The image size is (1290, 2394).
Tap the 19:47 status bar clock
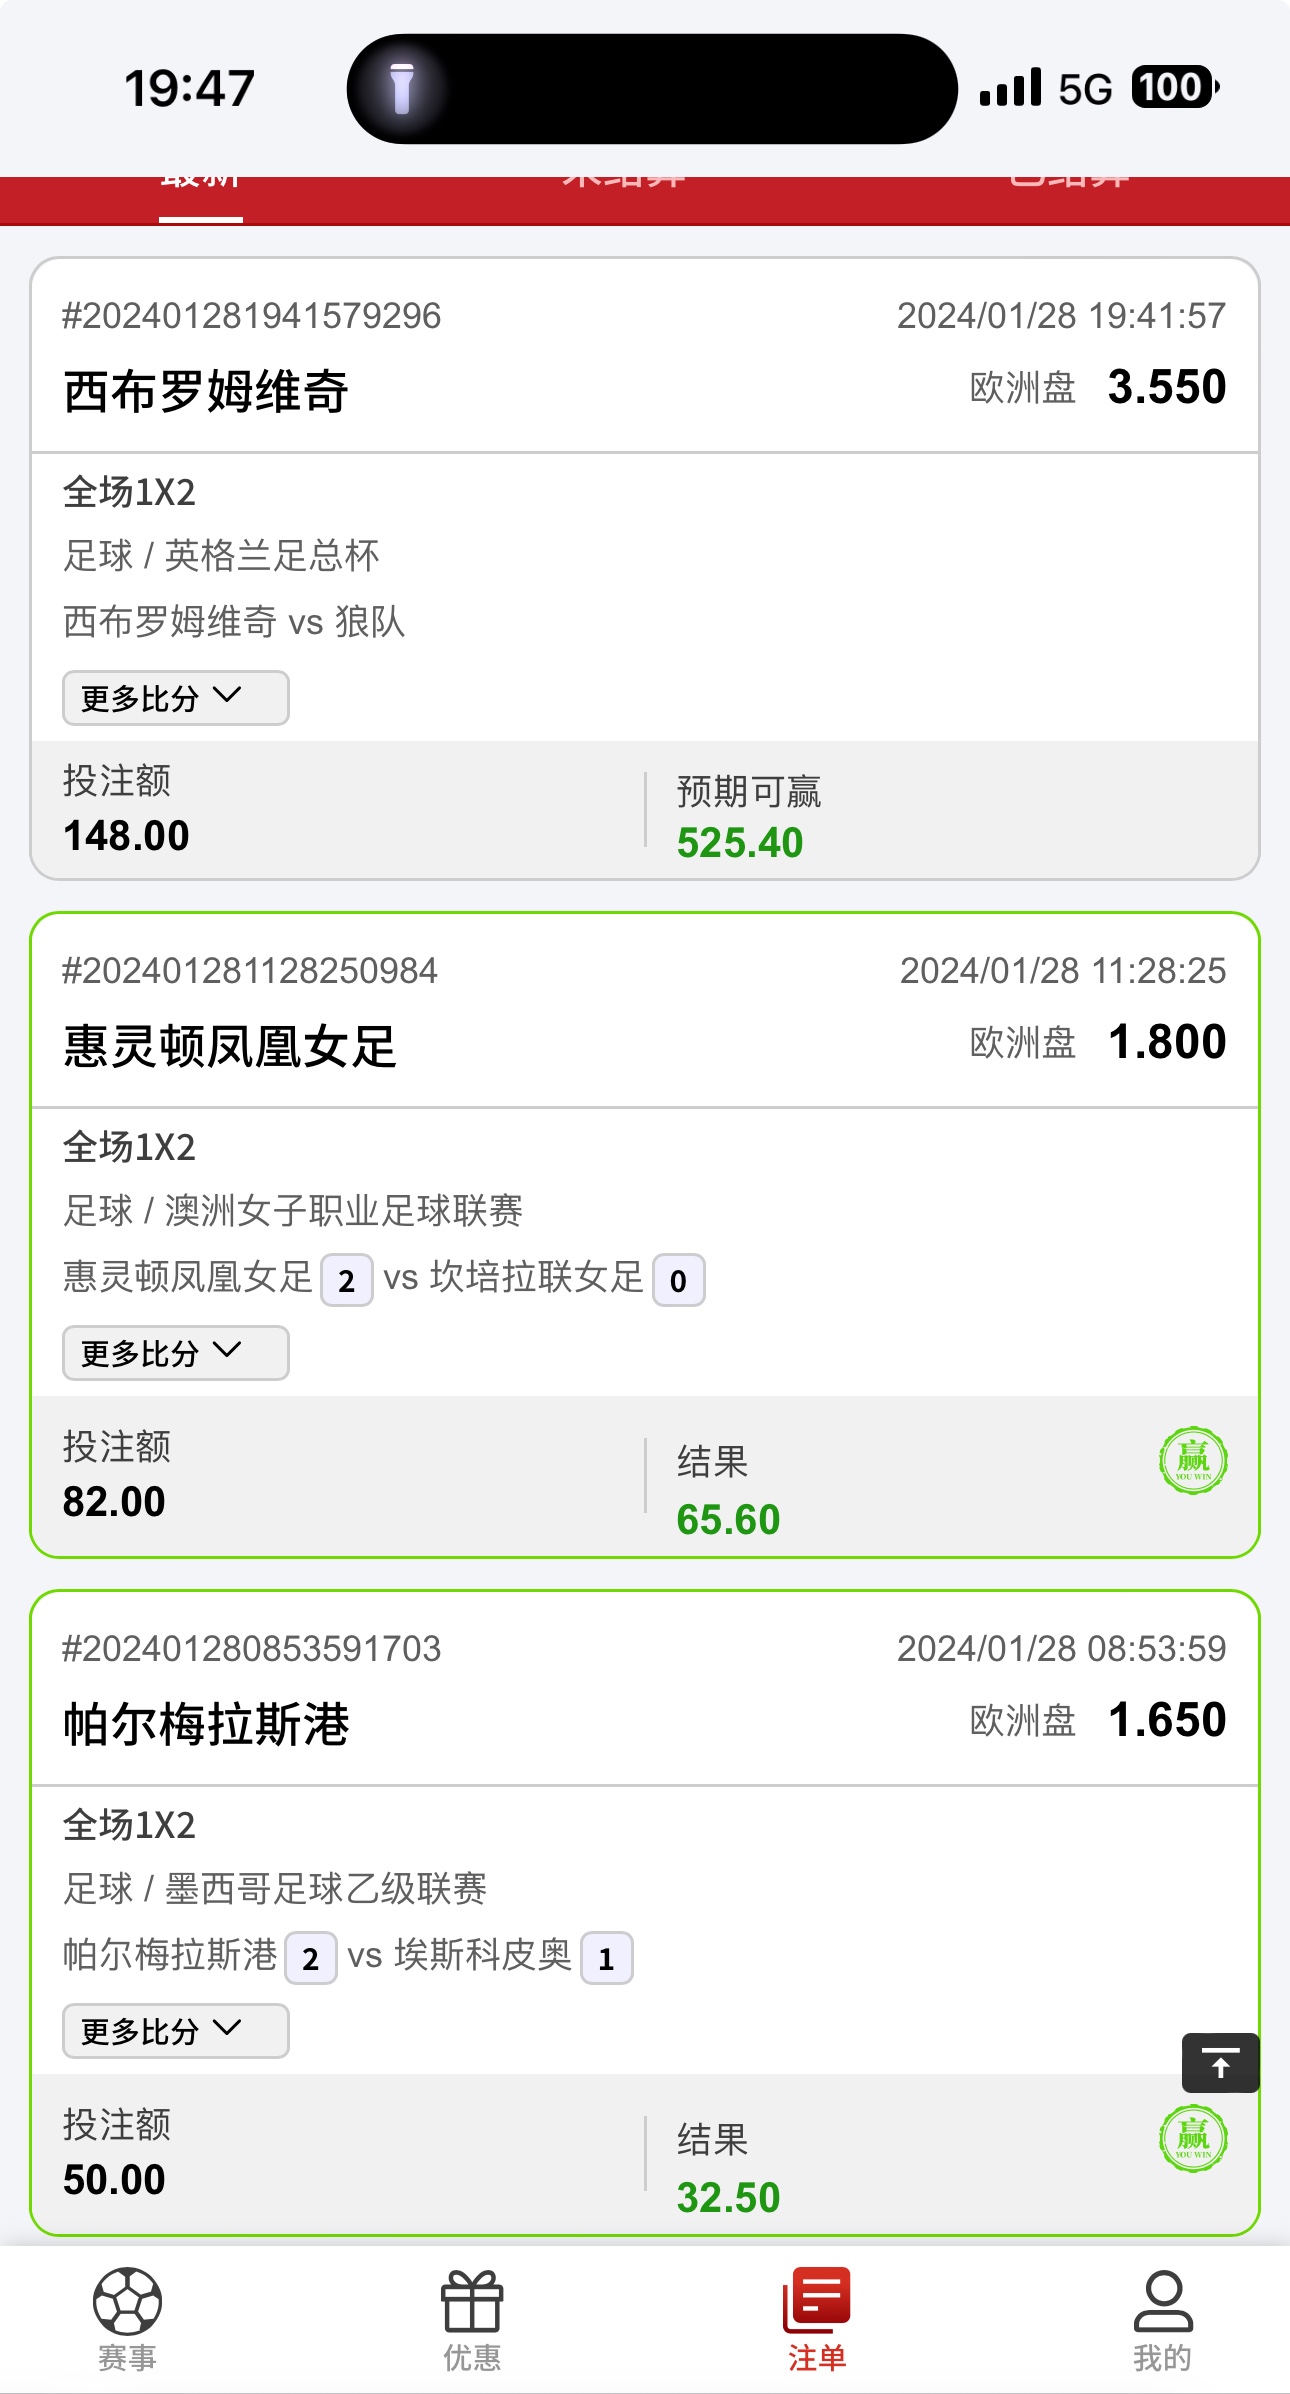click(189, 88)
